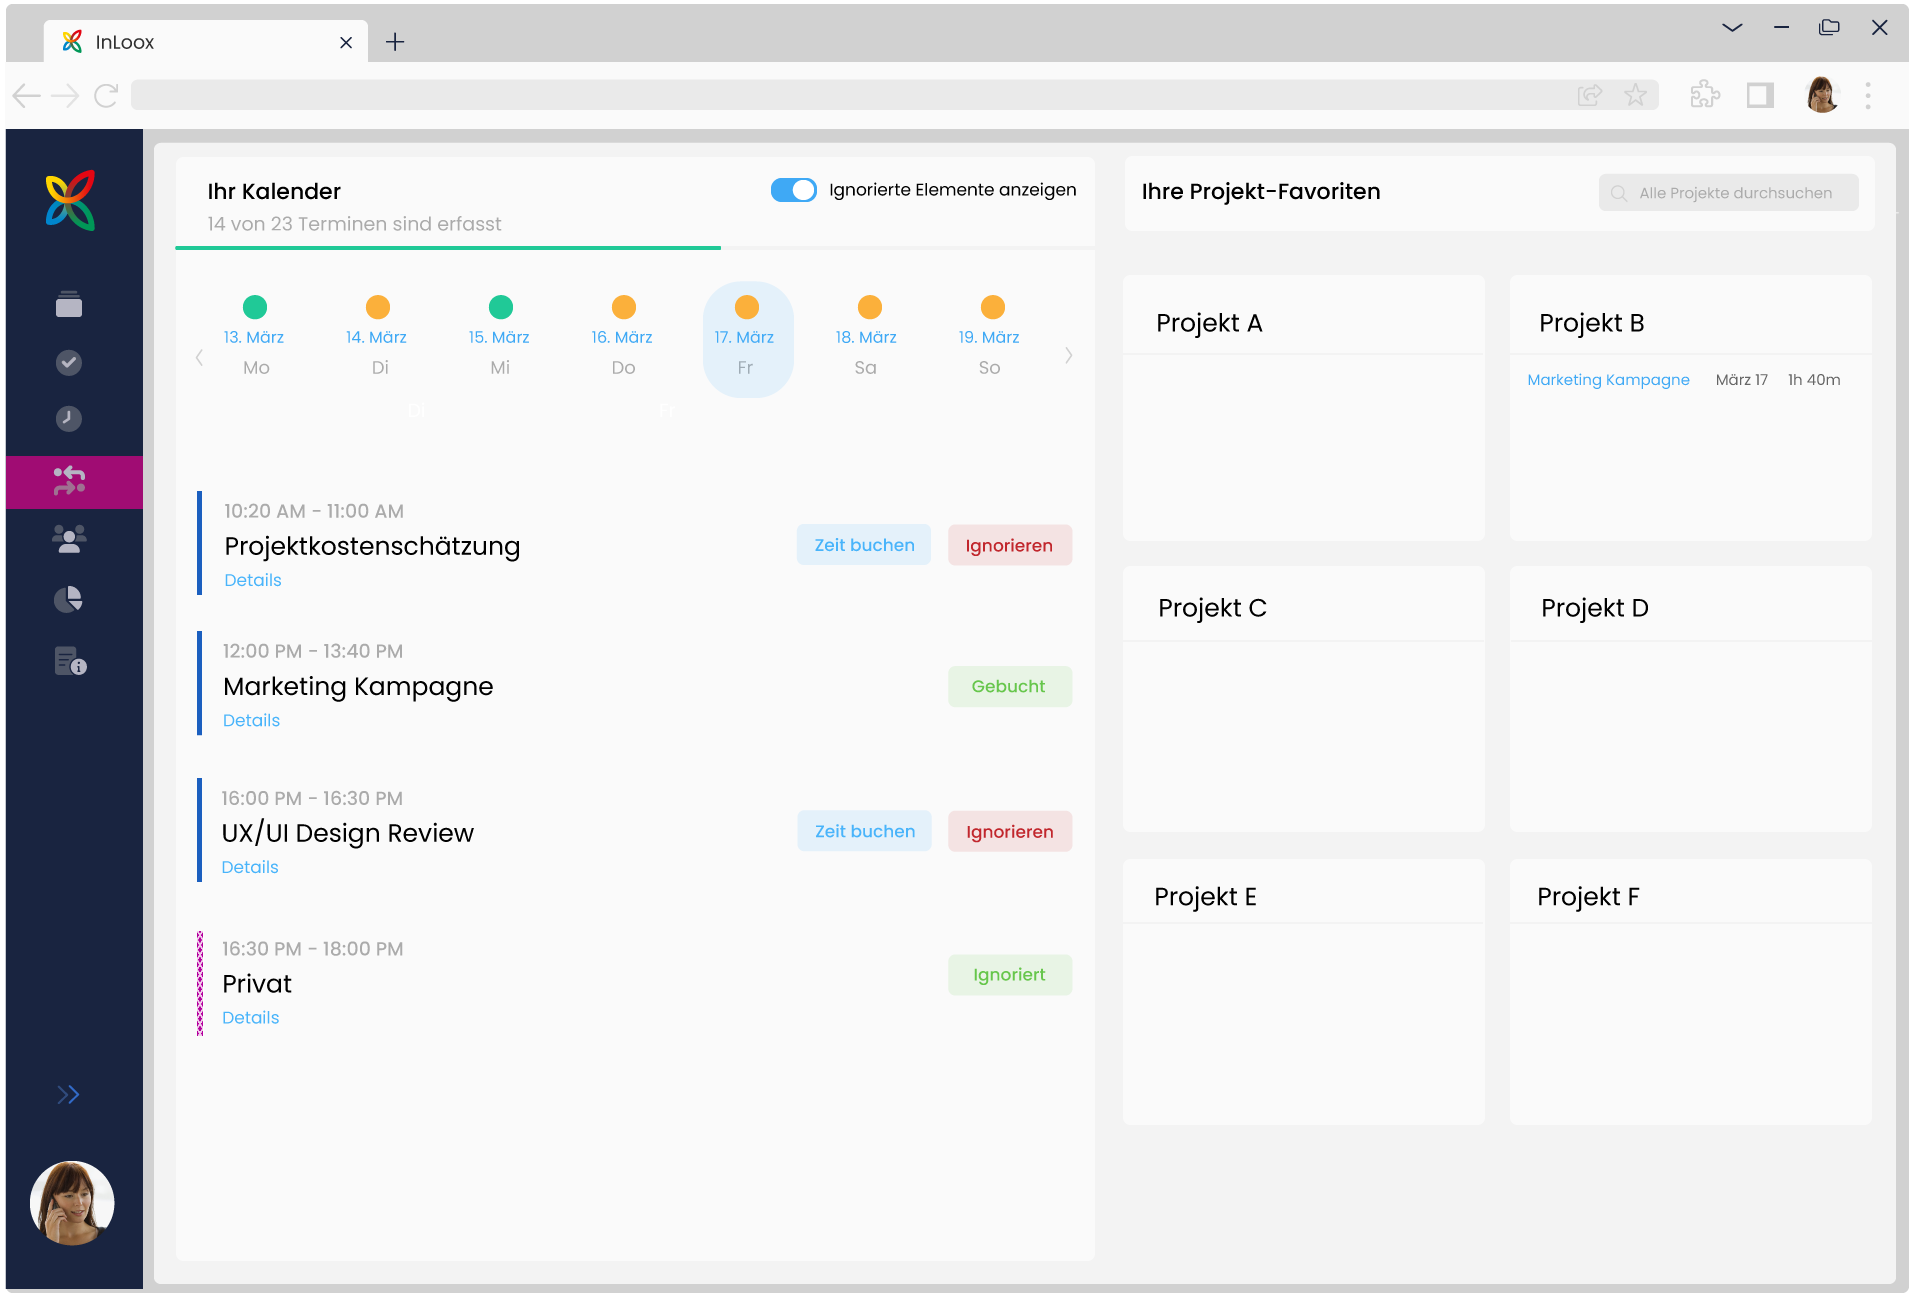The width and height of the screenshot is (1920, 1300).
Task: Select 17. März Friday in calendar
Action: point(747,340)
